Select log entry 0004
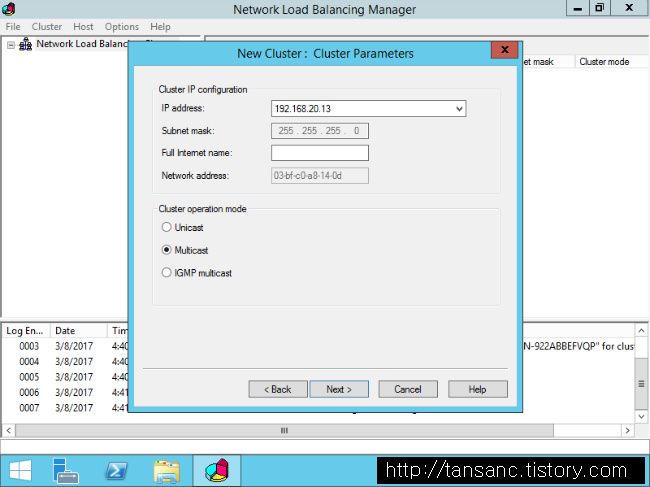This screenshot has height=487, width=650. click(x=29, y=361)
